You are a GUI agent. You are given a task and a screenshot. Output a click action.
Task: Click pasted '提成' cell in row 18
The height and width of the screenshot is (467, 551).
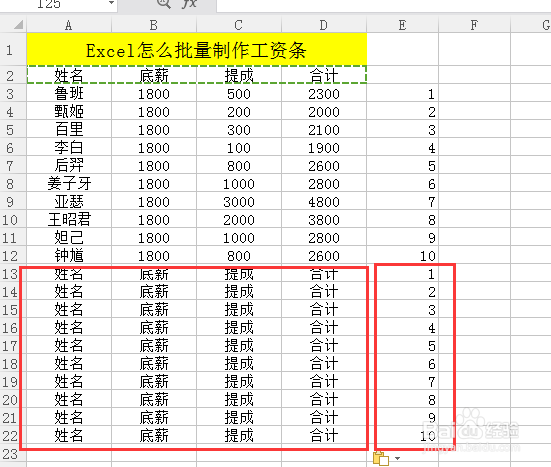[x=239, y=363]
